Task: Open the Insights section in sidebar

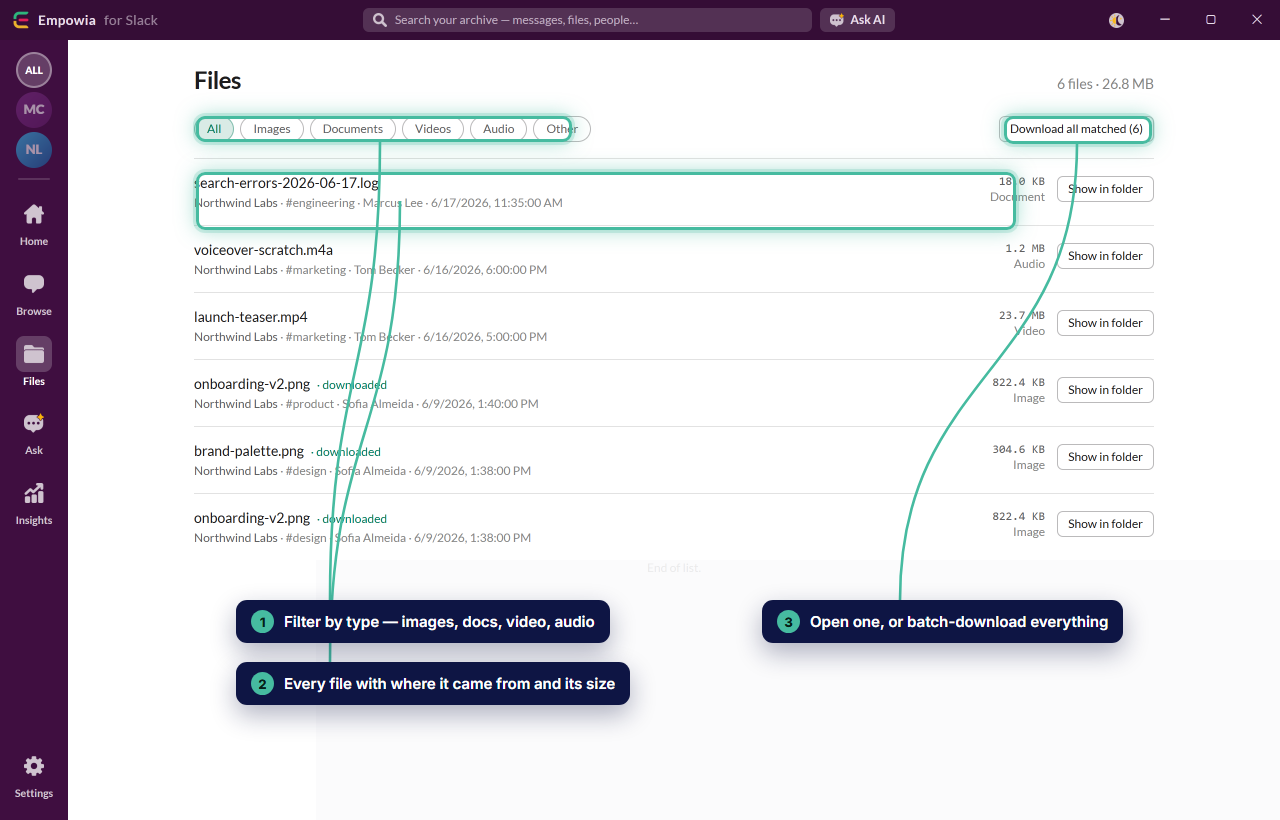Action: click(34, 504)
